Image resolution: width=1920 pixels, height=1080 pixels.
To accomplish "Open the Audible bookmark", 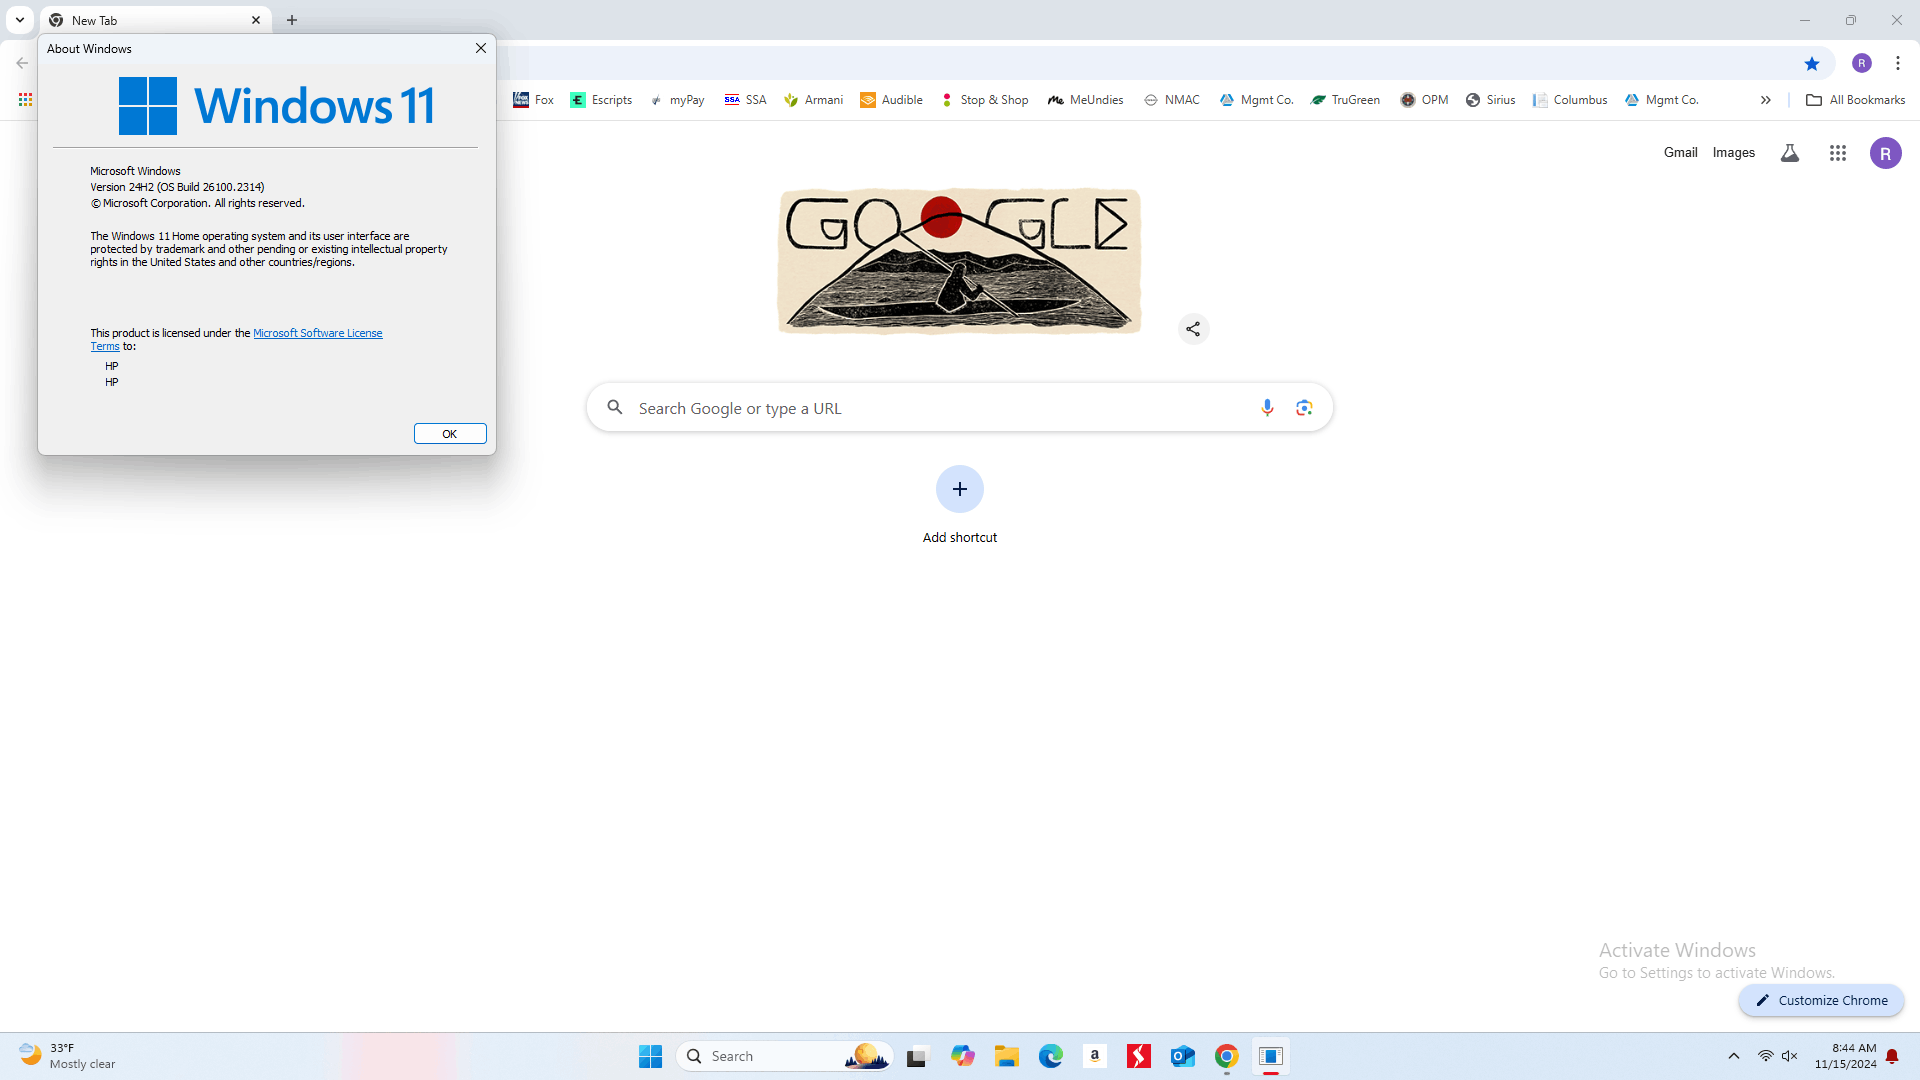I will [x=891, y=100].
